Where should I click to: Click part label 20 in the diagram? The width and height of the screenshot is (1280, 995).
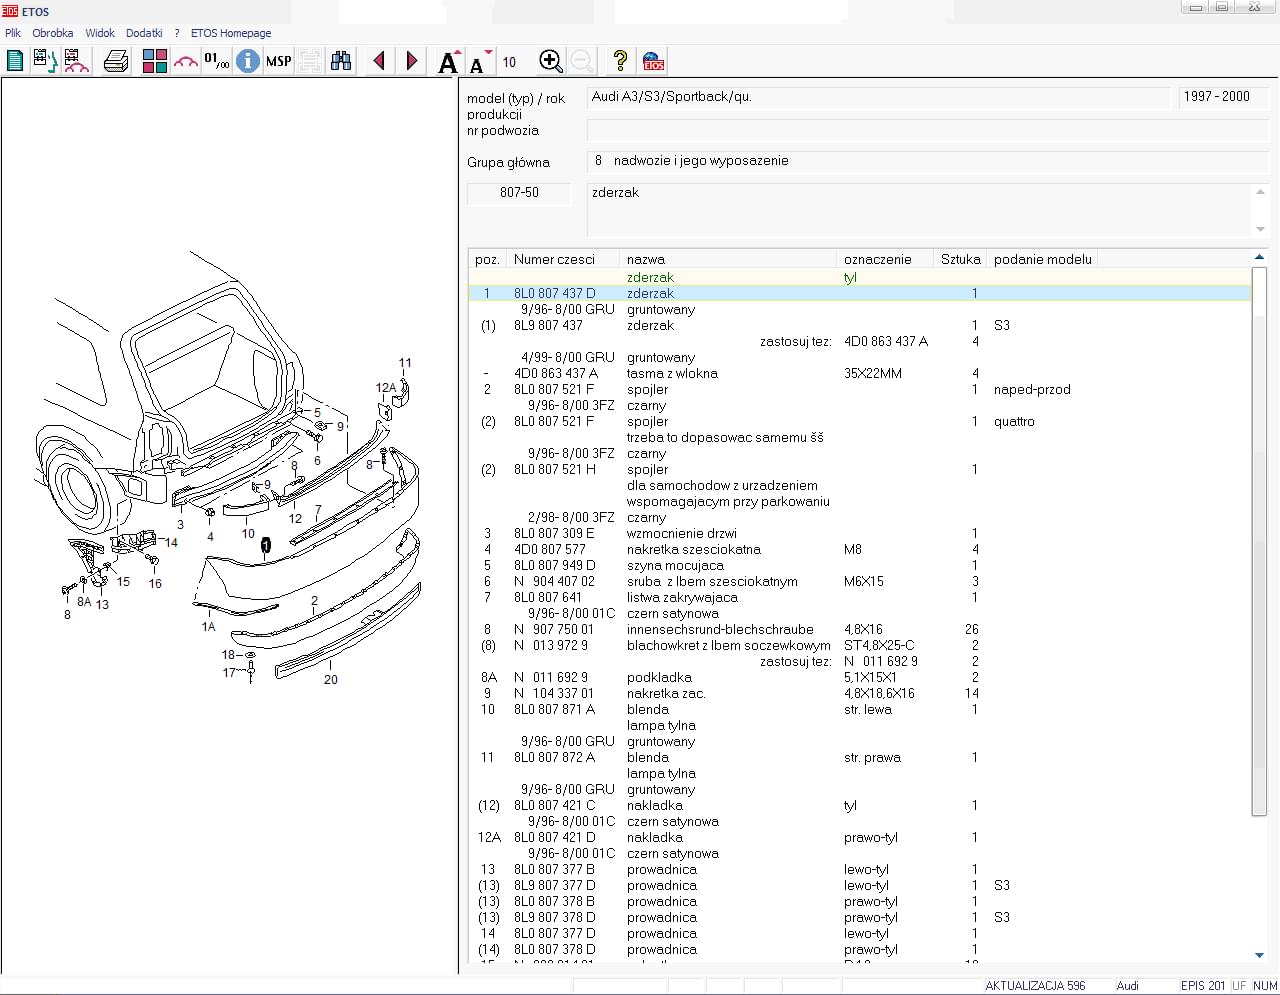[x=331, y=680]
